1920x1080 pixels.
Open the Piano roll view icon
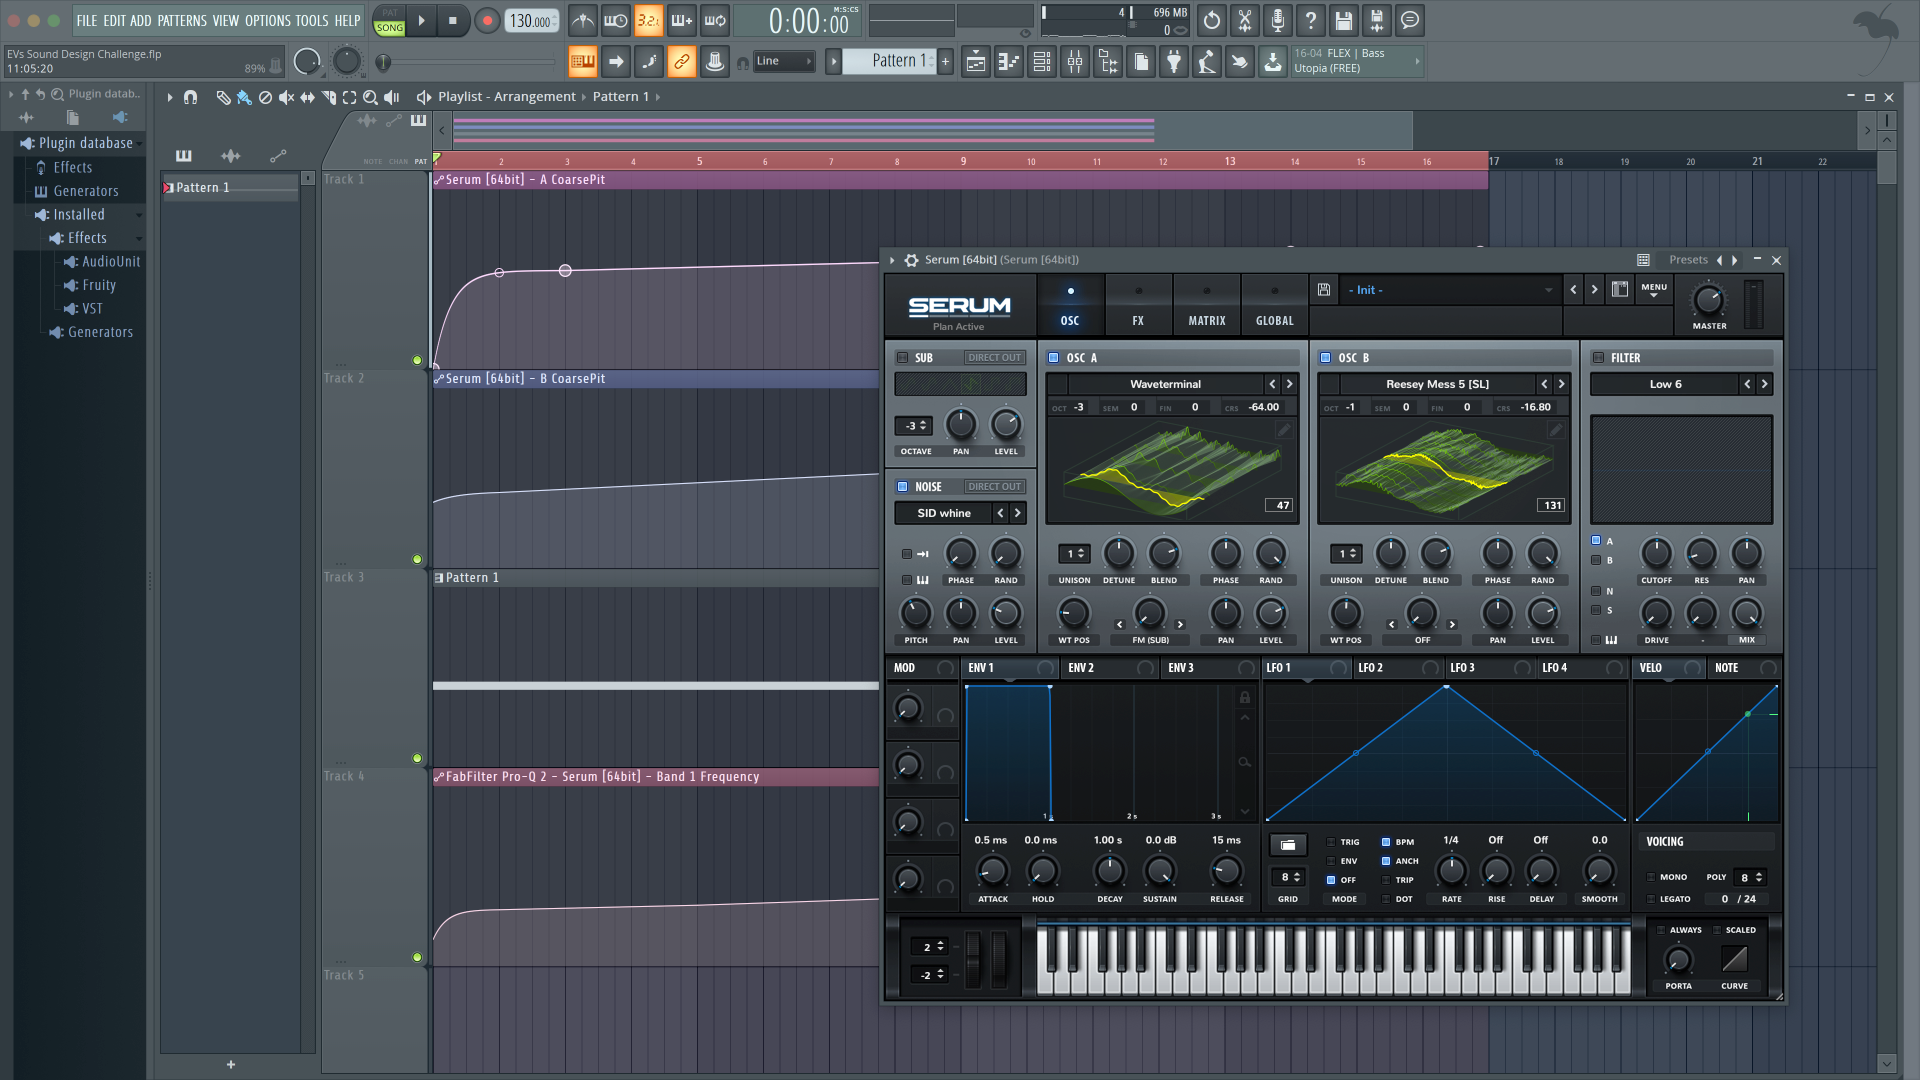coord(1009,62)
